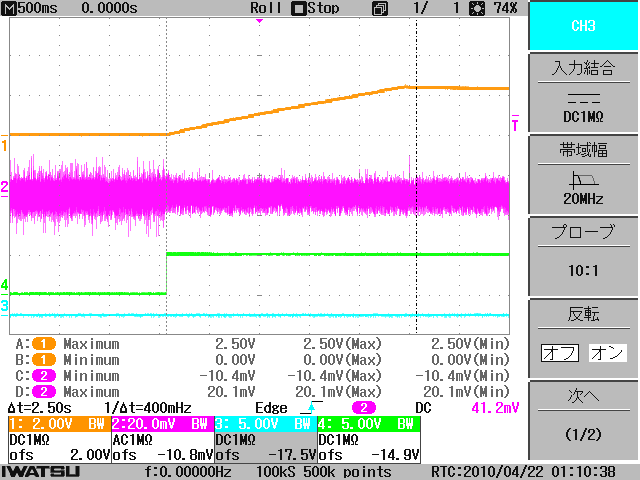Select channel 4 ground marker
This screenshot has width=640, height=480.
coord(4,285)
